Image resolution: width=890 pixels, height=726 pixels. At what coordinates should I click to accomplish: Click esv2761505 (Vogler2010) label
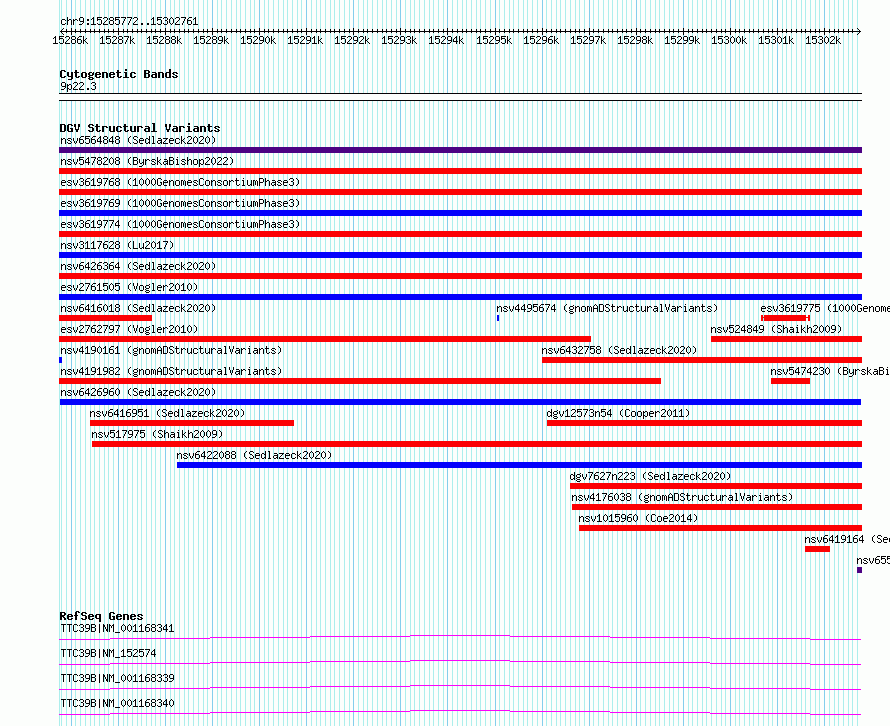129,287
